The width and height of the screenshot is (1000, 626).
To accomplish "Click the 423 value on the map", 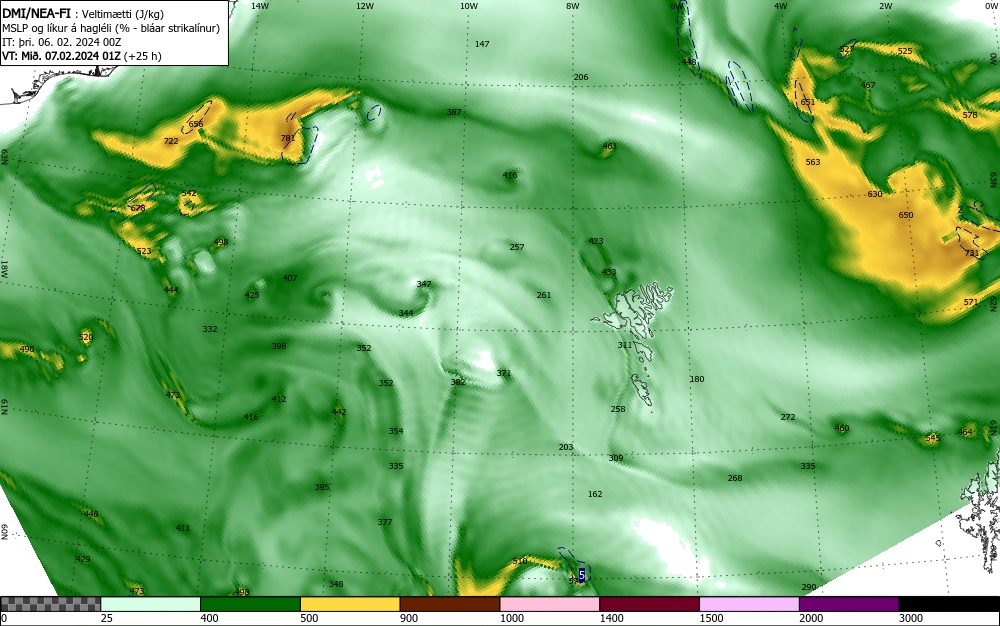I will point(596,241).
